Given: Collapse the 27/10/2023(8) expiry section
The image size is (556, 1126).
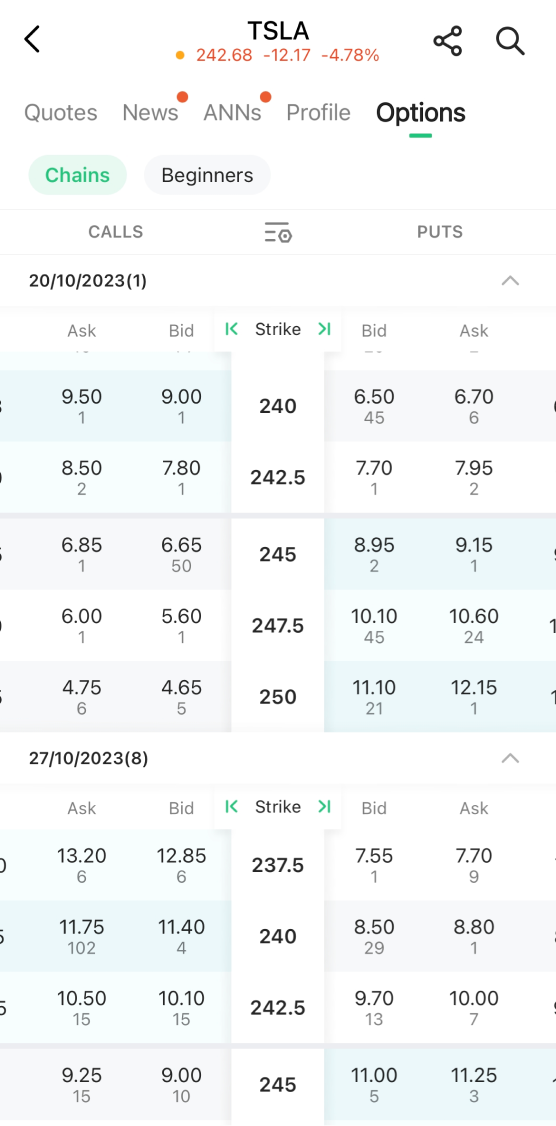Looking at the screenshot, I should [x=510, y=758].
